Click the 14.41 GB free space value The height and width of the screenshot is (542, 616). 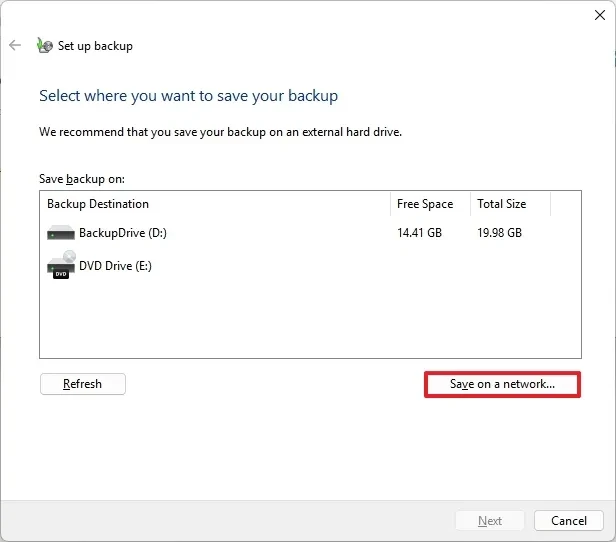pyautogui.click(x=419, y=233)
